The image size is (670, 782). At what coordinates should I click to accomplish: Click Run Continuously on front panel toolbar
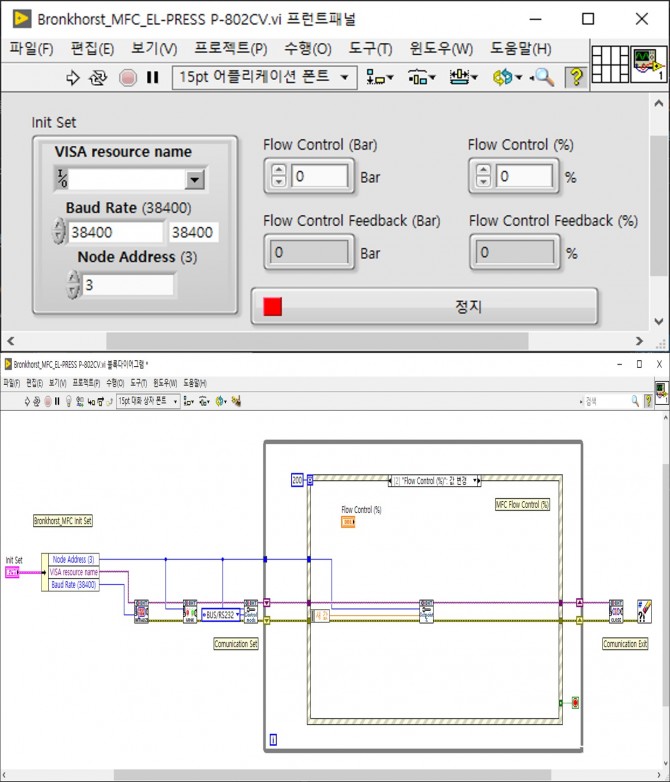coord(98,77)
